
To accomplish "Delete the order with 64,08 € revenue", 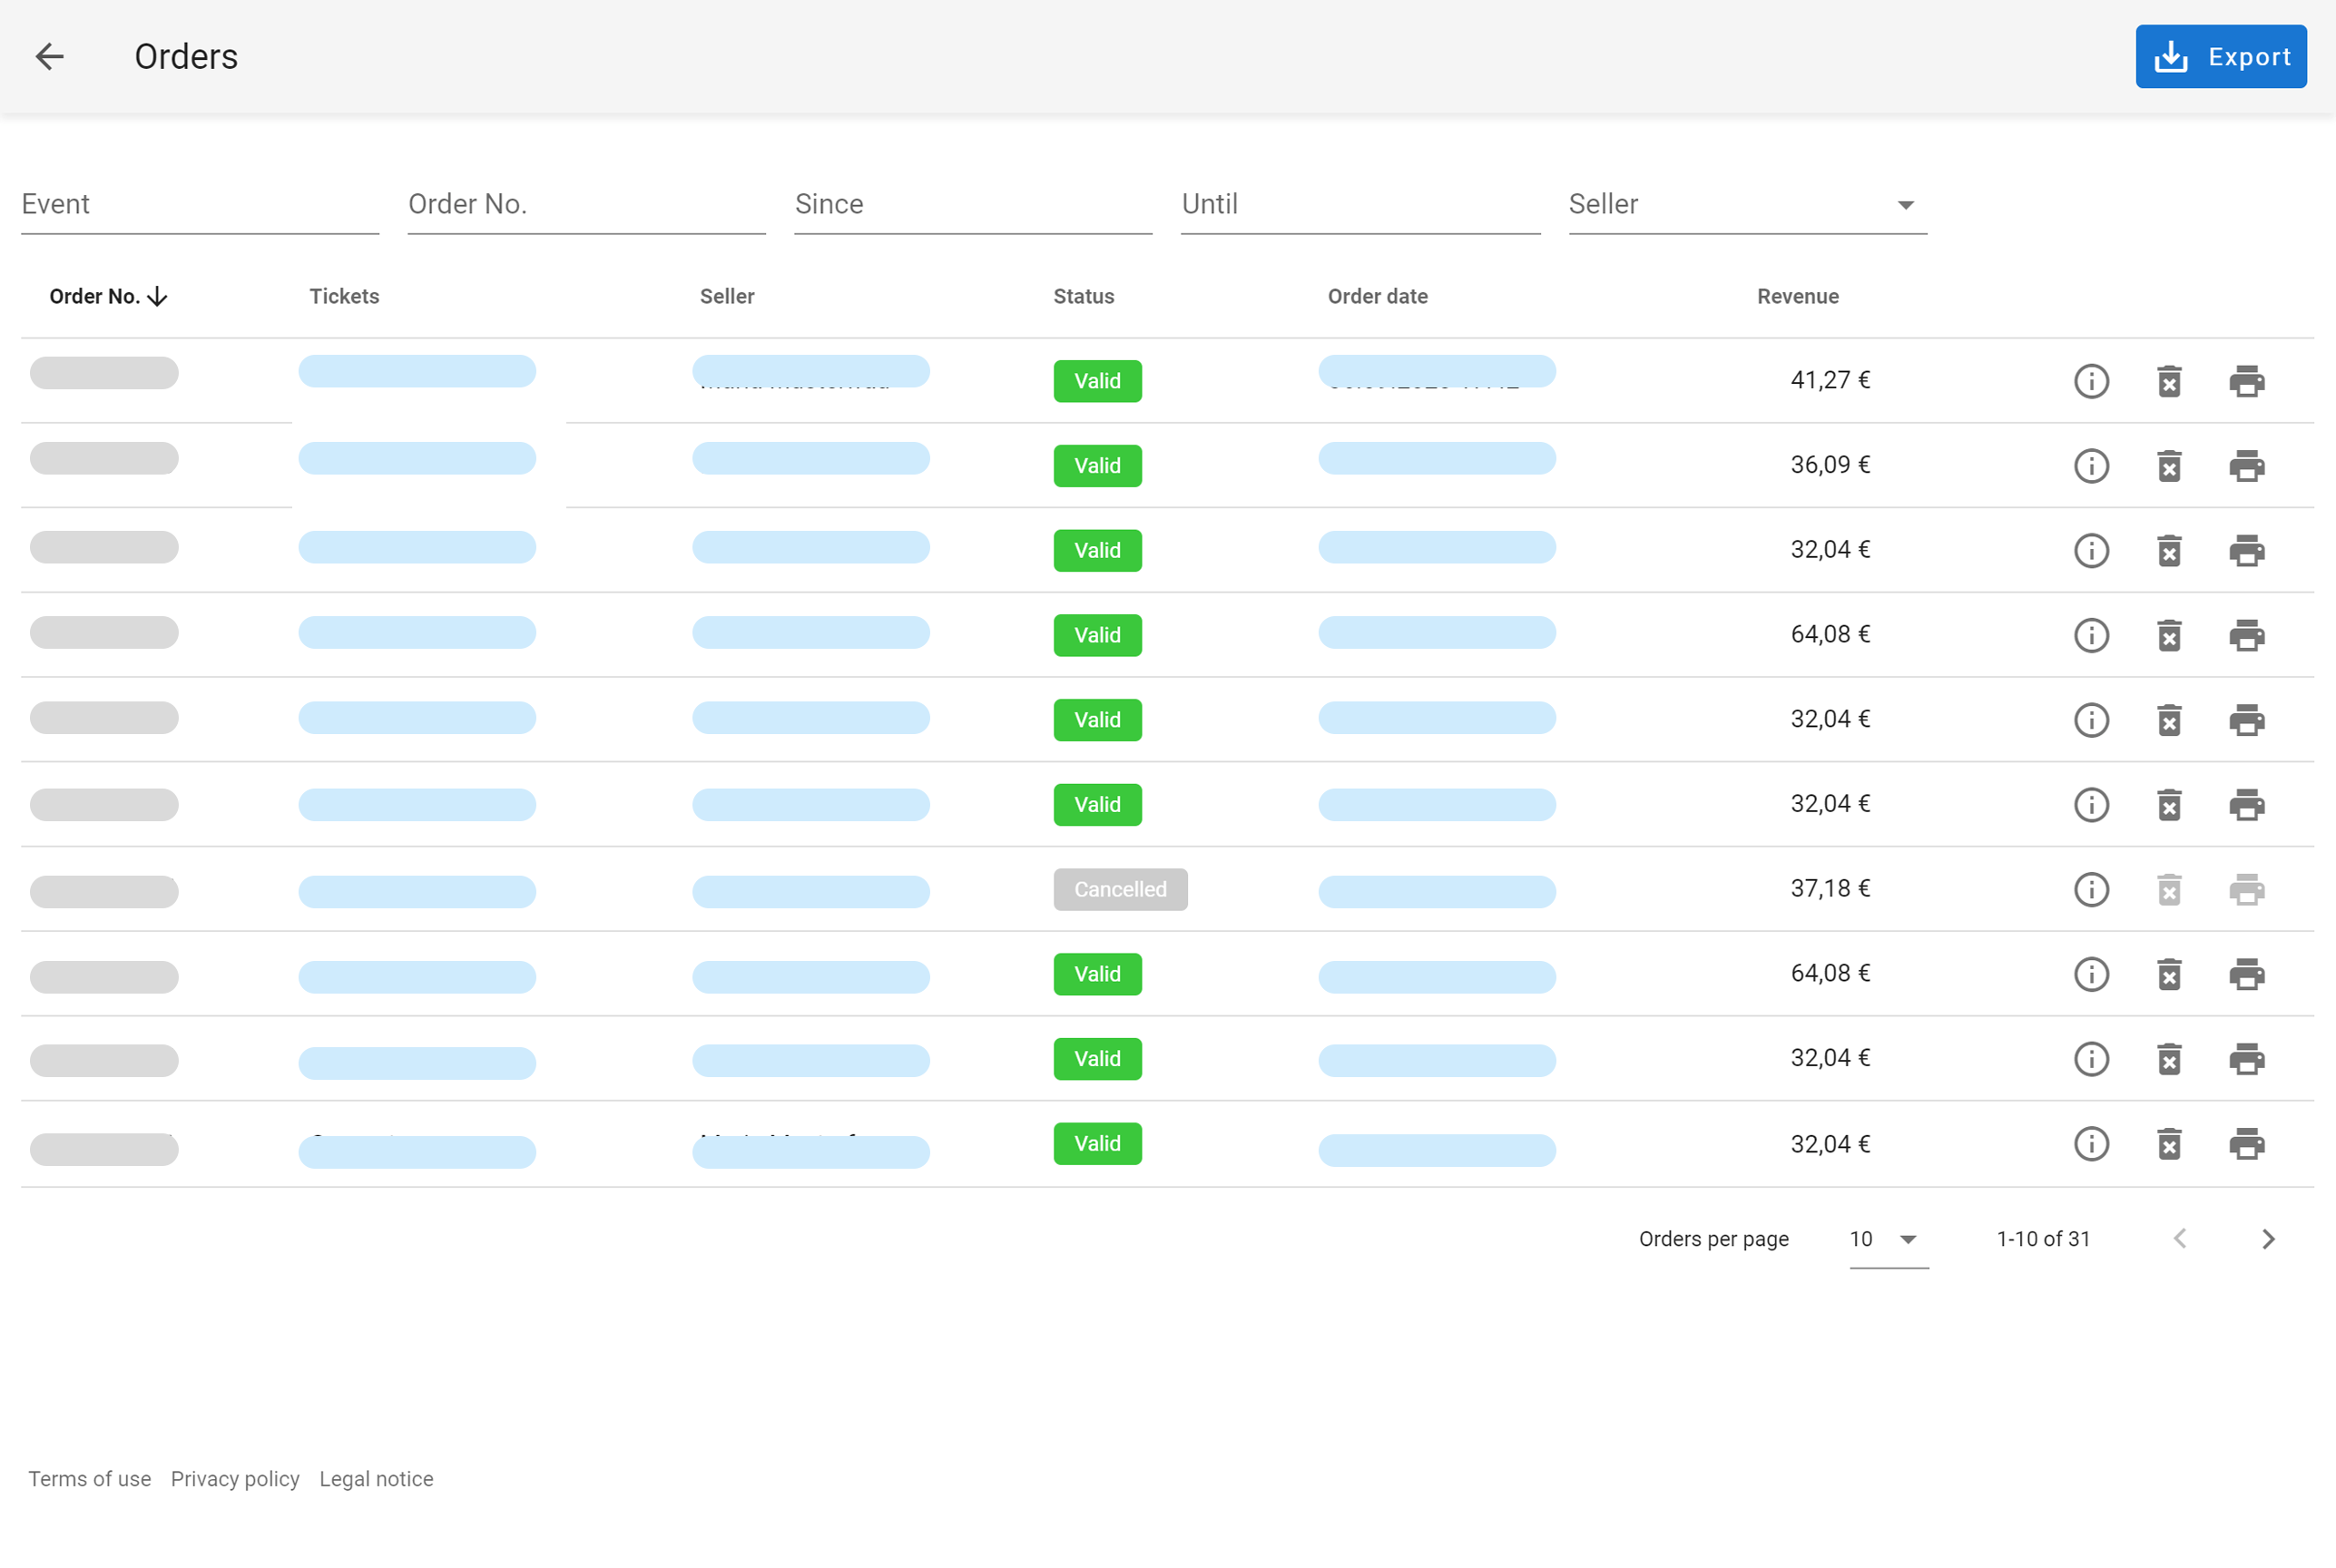I will click(x=2169, y=635).
